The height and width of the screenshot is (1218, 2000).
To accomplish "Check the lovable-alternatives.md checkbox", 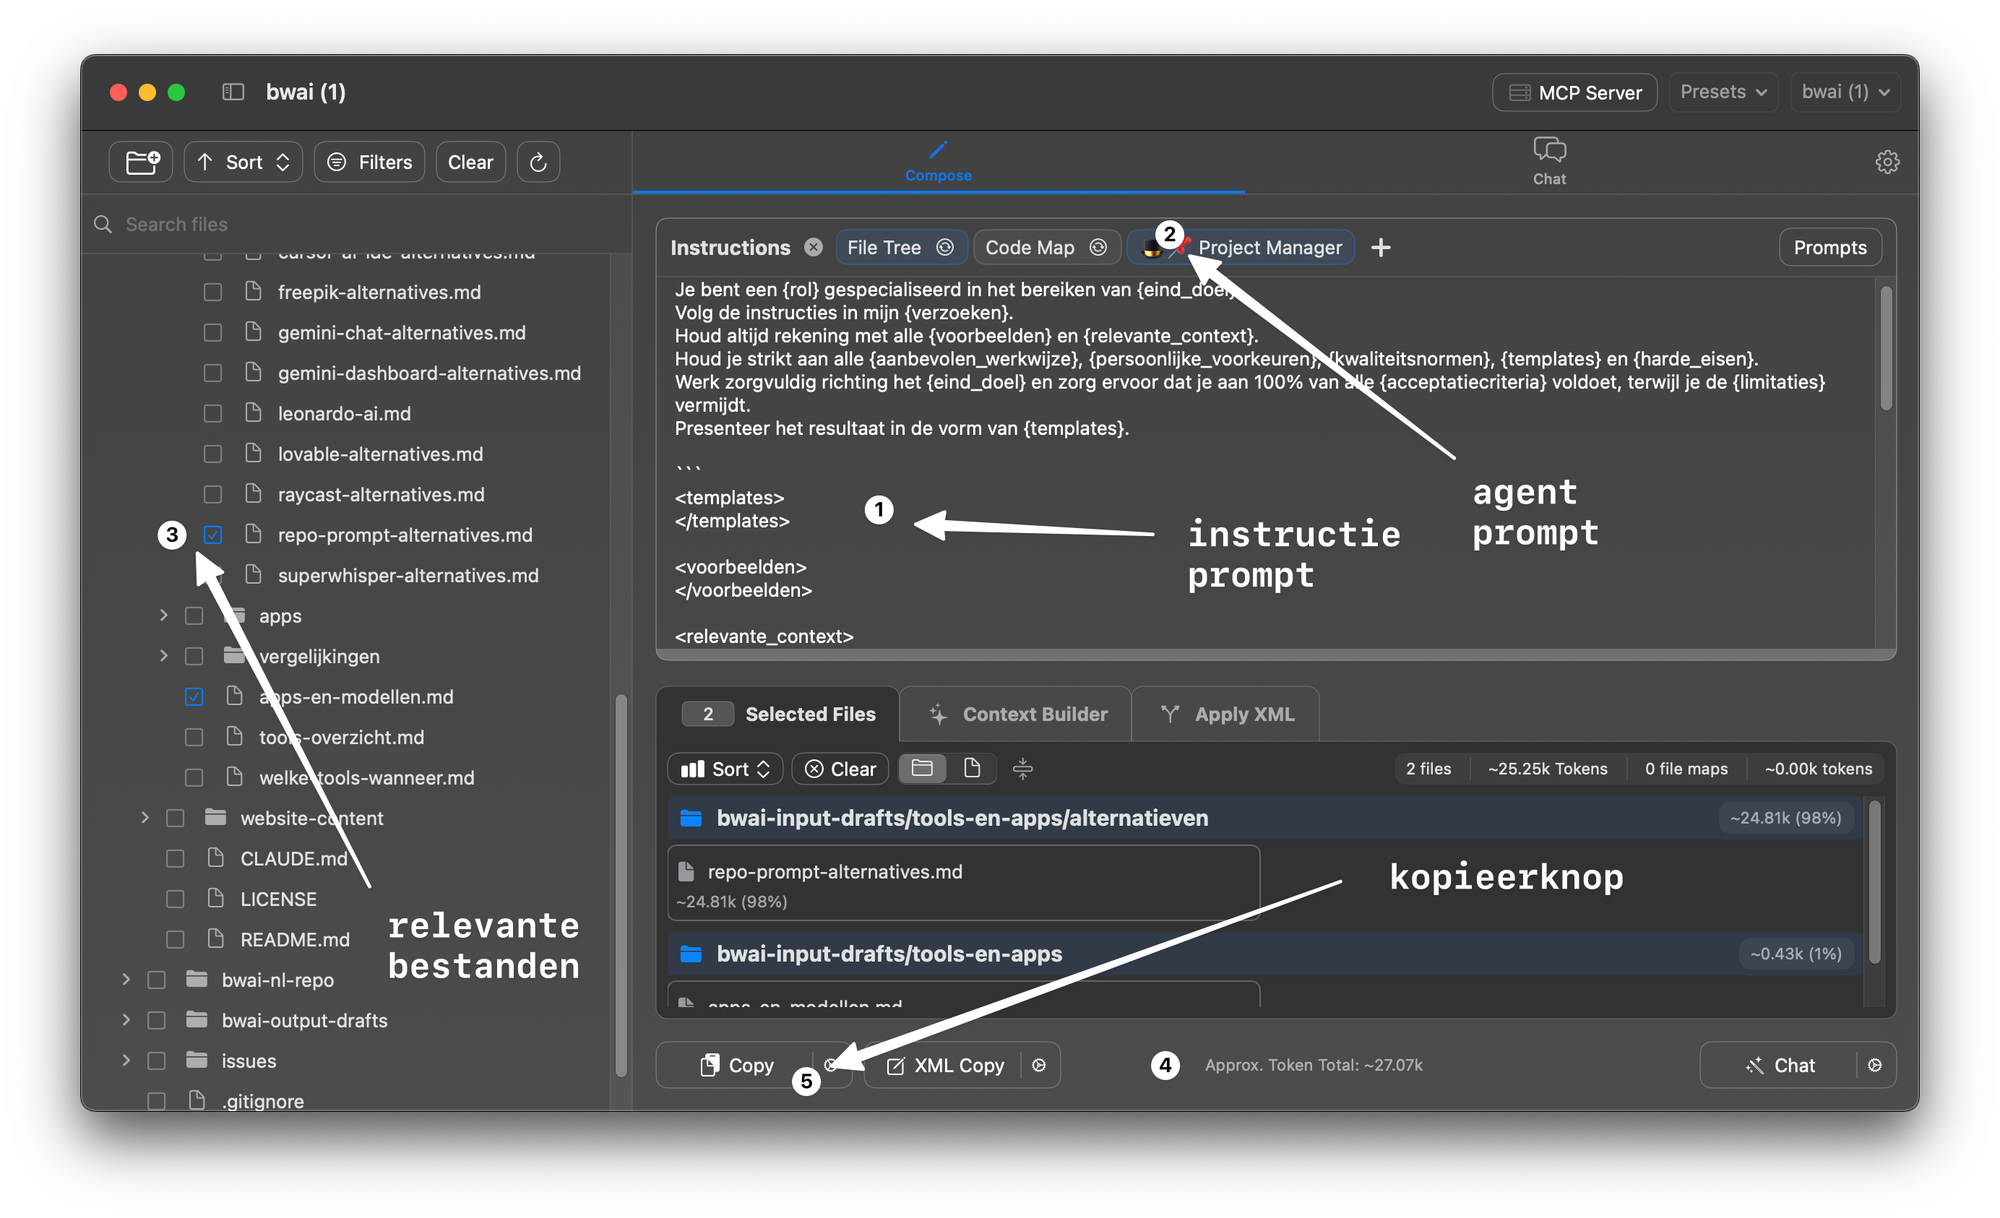I will pyautogui.click(x=213, y=454).
